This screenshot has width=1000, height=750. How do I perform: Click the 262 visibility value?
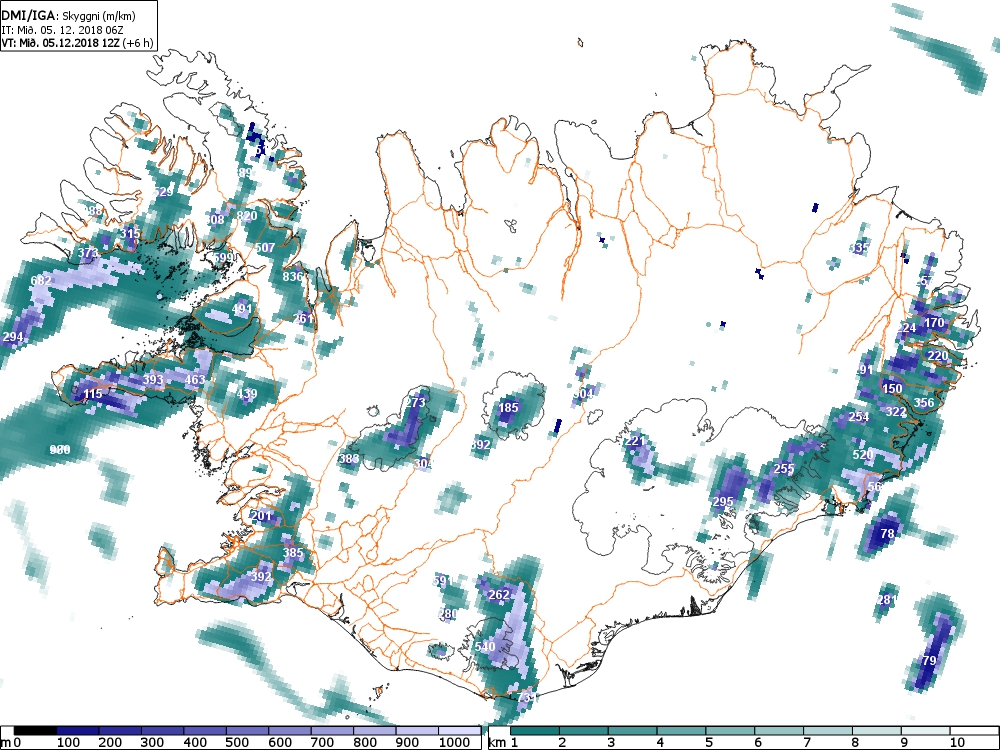[x=499, y=595]
